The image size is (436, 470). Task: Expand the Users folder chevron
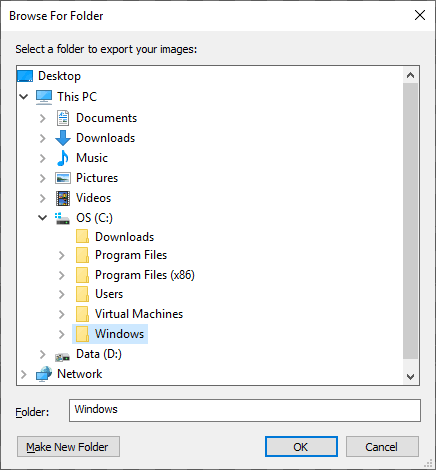(62, 294)
